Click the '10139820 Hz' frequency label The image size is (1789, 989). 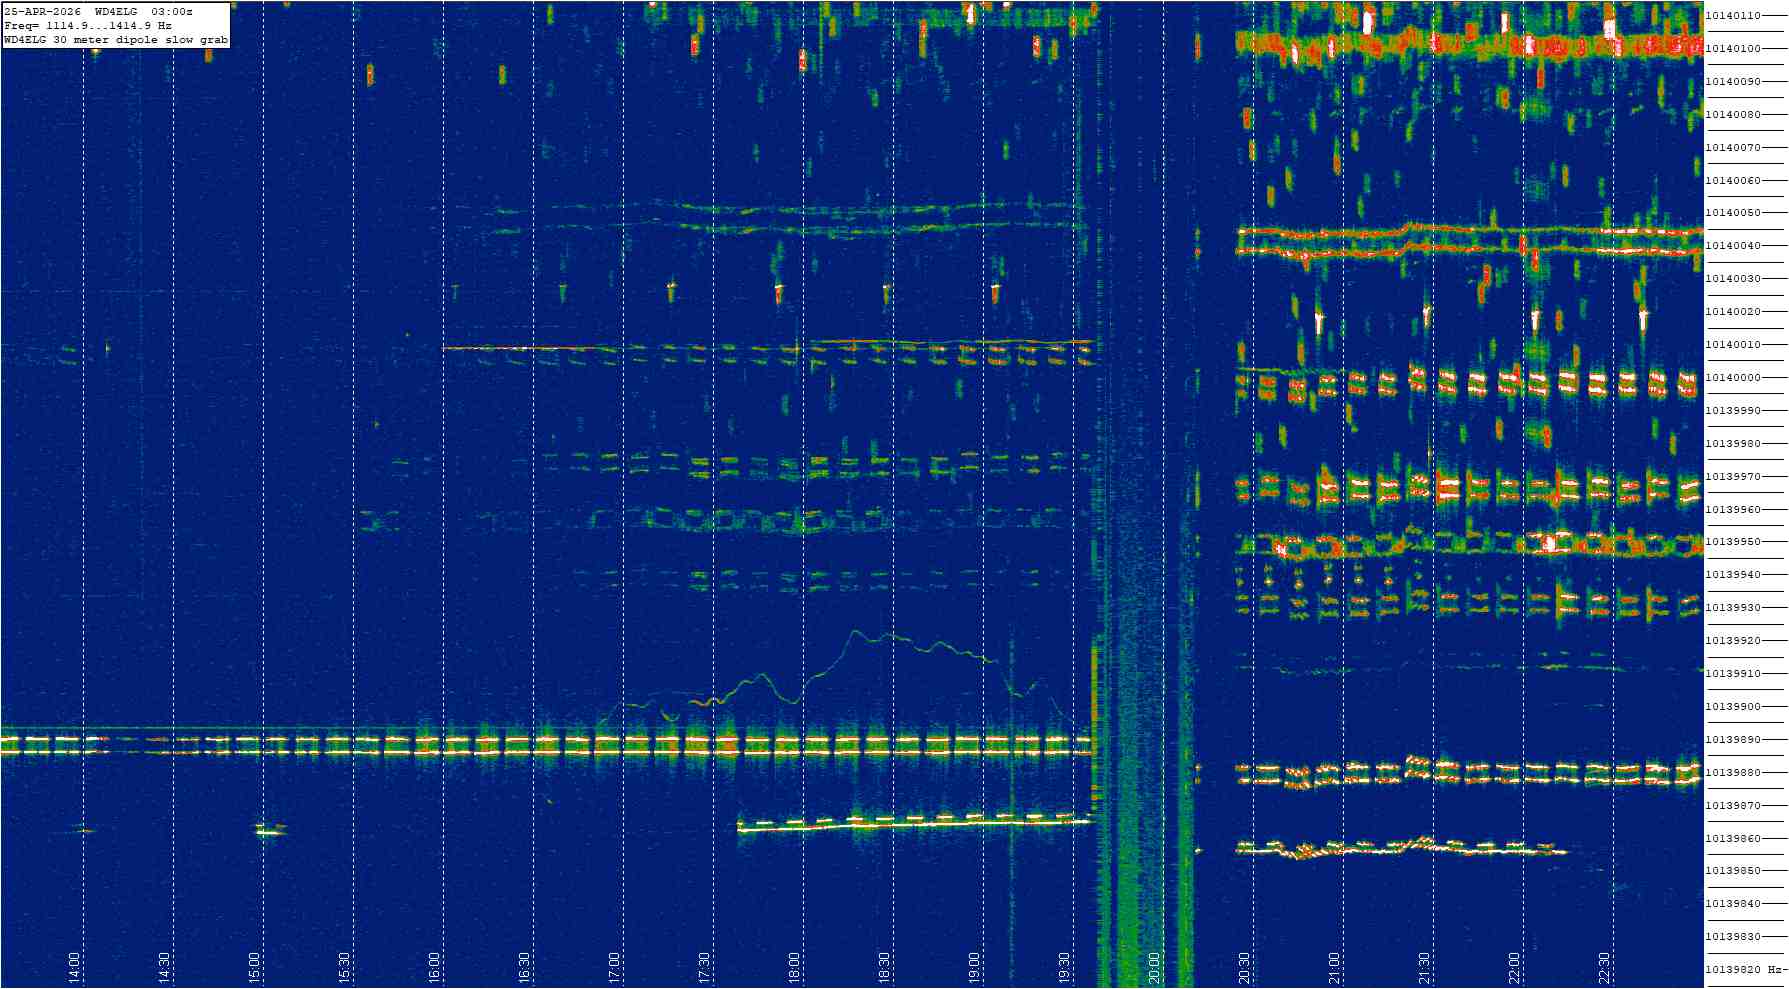click(x=1745, y=970)
